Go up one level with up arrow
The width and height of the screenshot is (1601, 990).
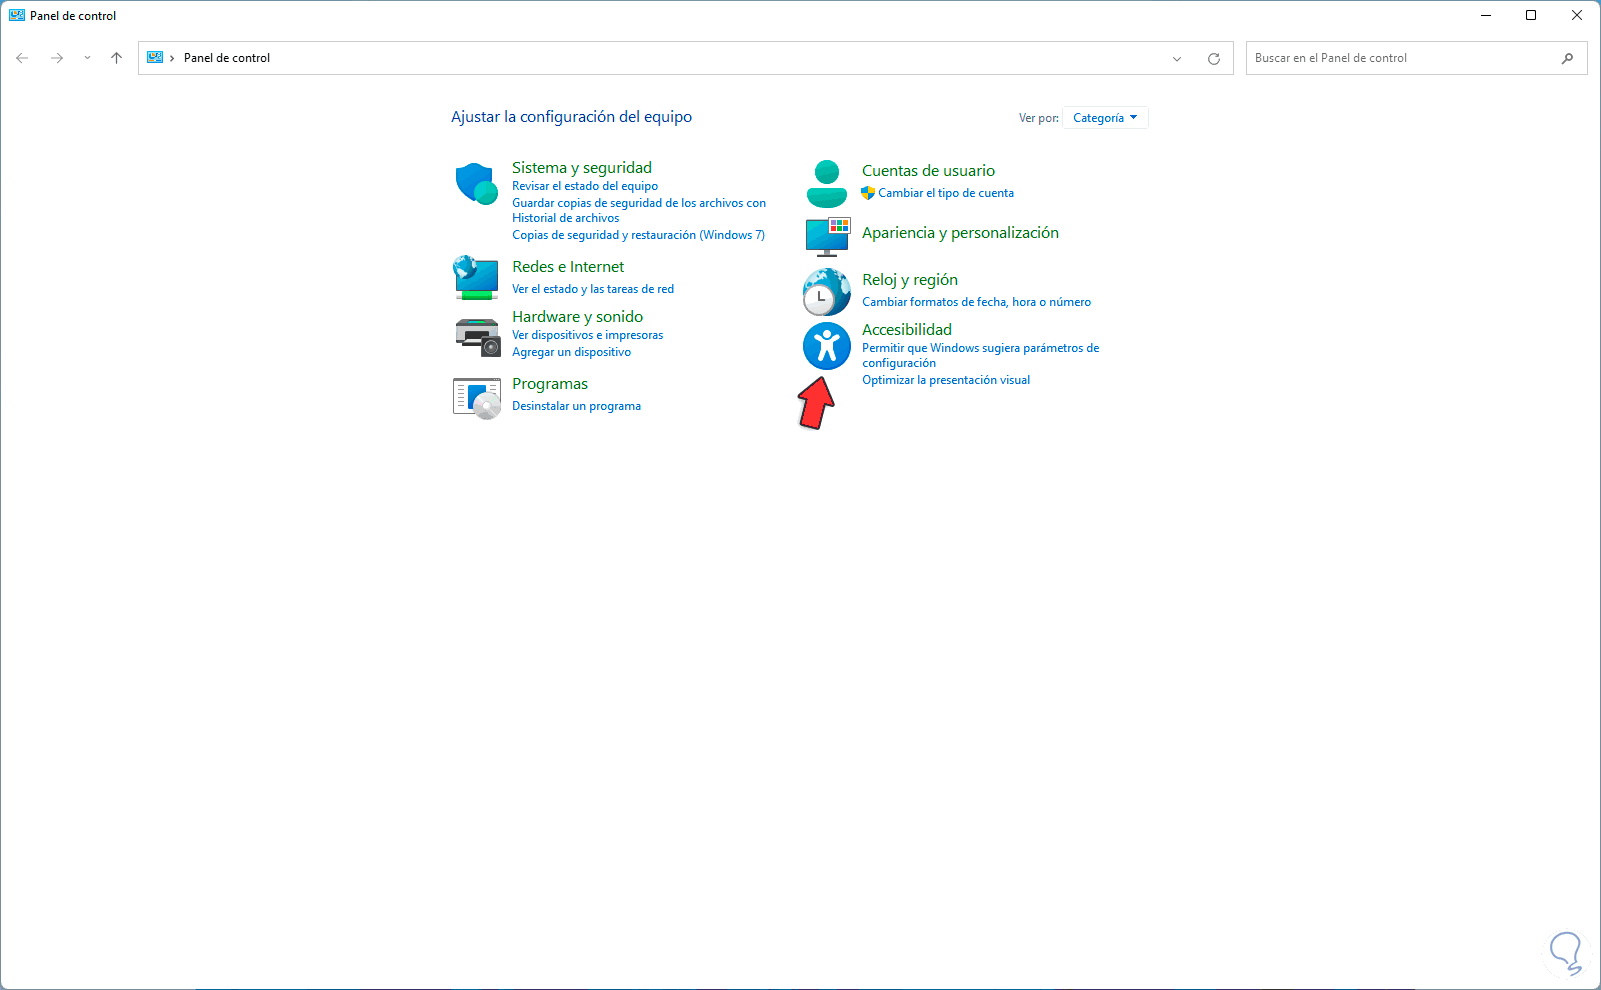[116, 58]
